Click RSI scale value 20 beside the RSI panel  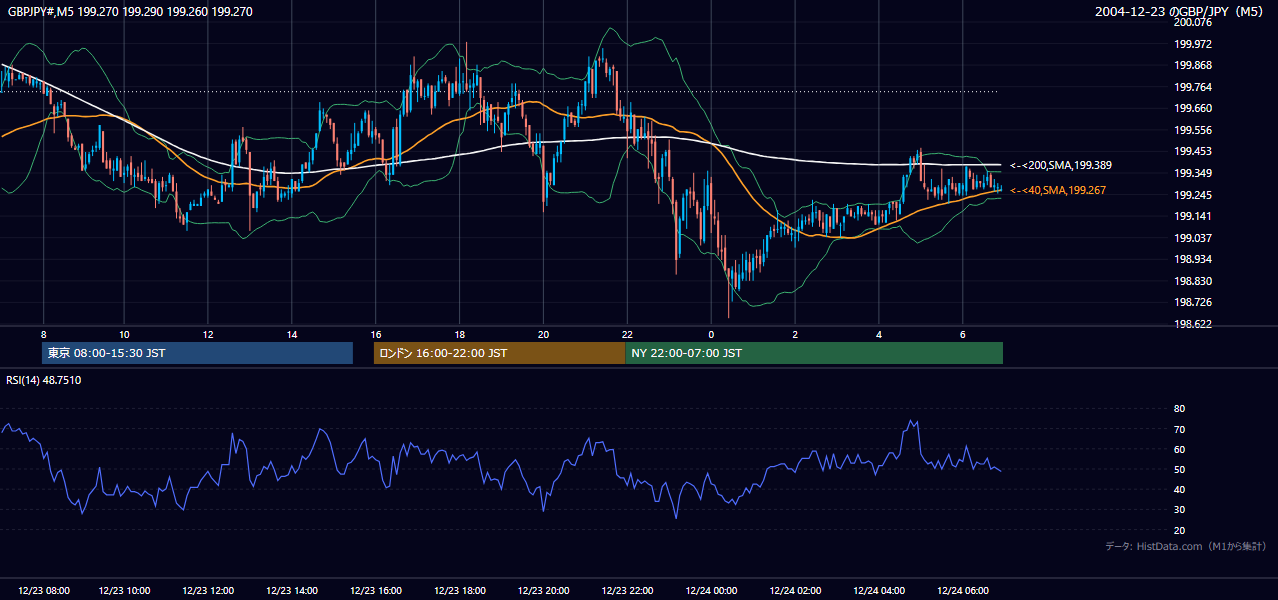1180,530
